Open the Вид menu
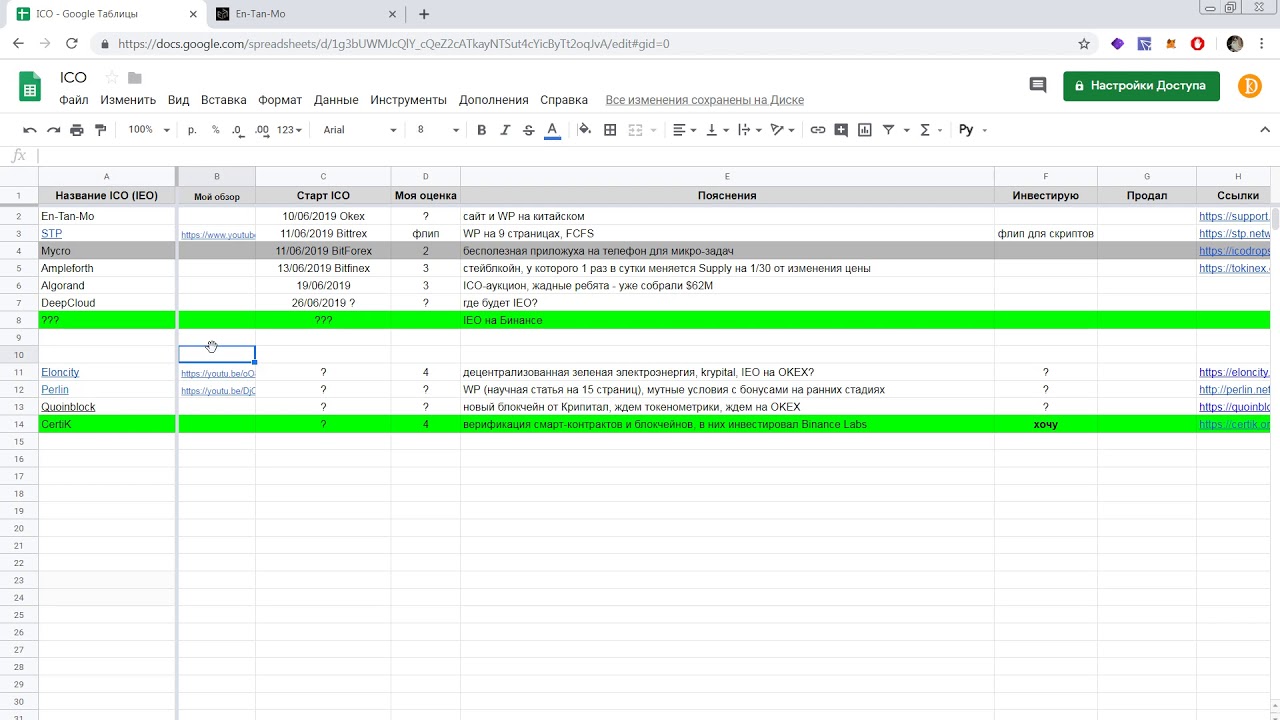Image resolution: width=1280 pixels, height=720 pixels. (x=178, y=100)
